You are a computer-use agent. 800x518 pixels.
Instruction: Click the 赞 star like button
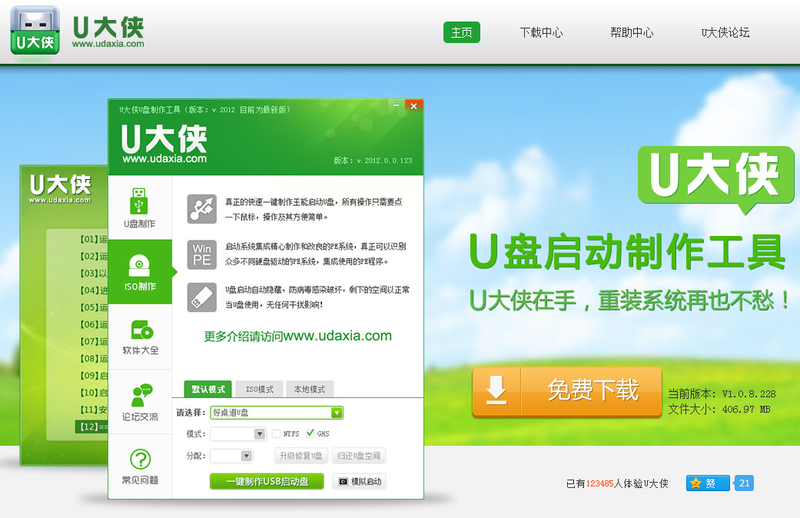708,483
